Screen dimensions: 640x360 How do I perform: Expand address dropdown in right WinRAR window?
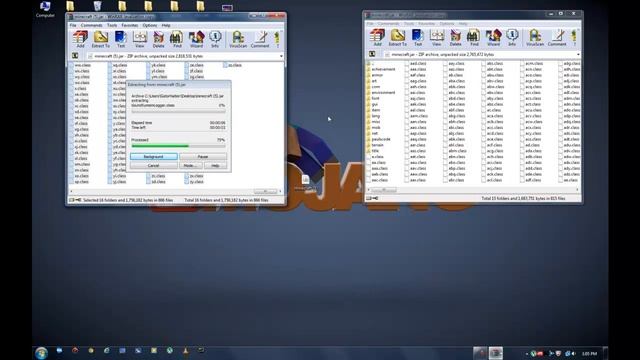(x=578, y=54)
